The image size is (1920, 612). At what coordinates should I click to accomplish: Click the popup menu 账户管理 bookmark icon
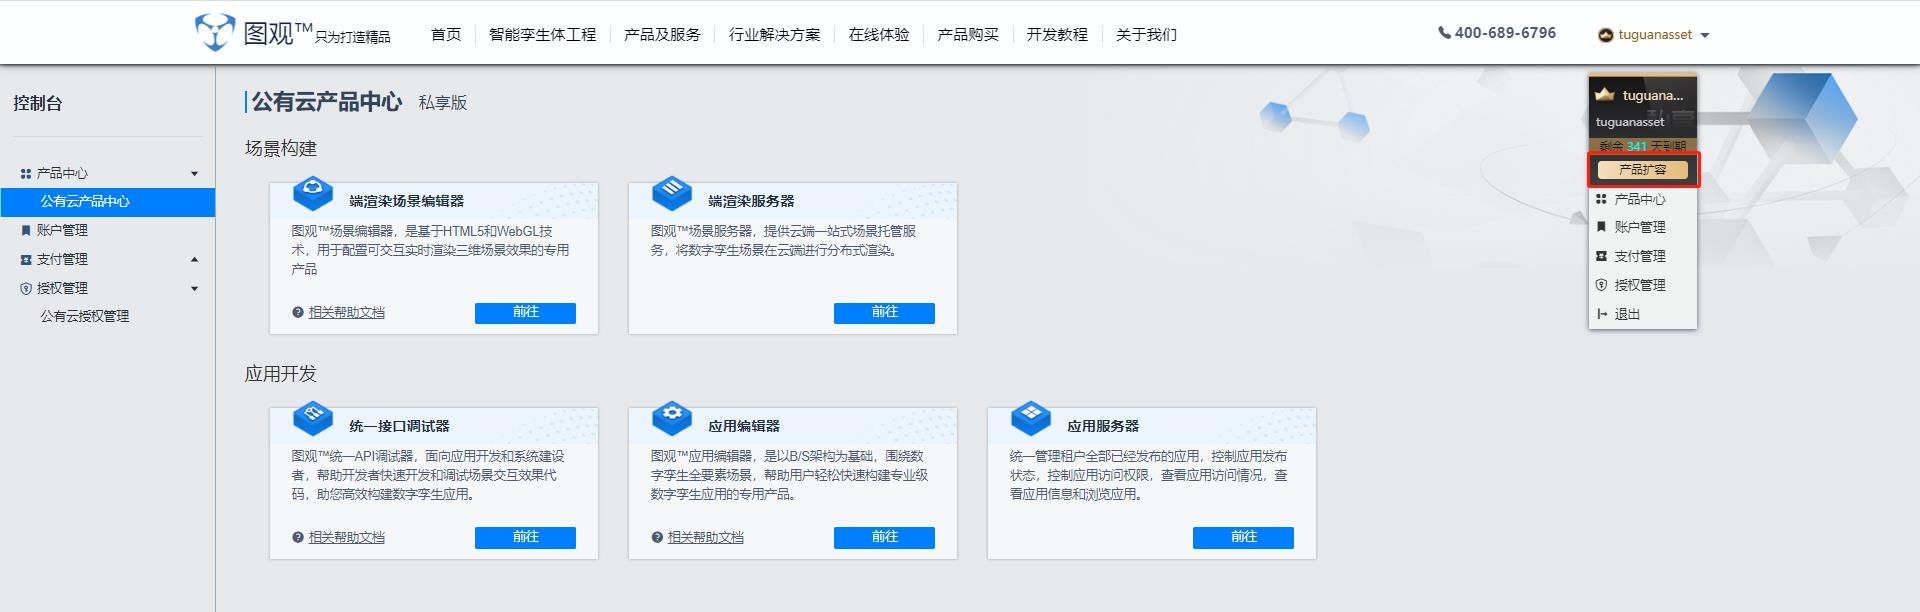[1601, 227]
